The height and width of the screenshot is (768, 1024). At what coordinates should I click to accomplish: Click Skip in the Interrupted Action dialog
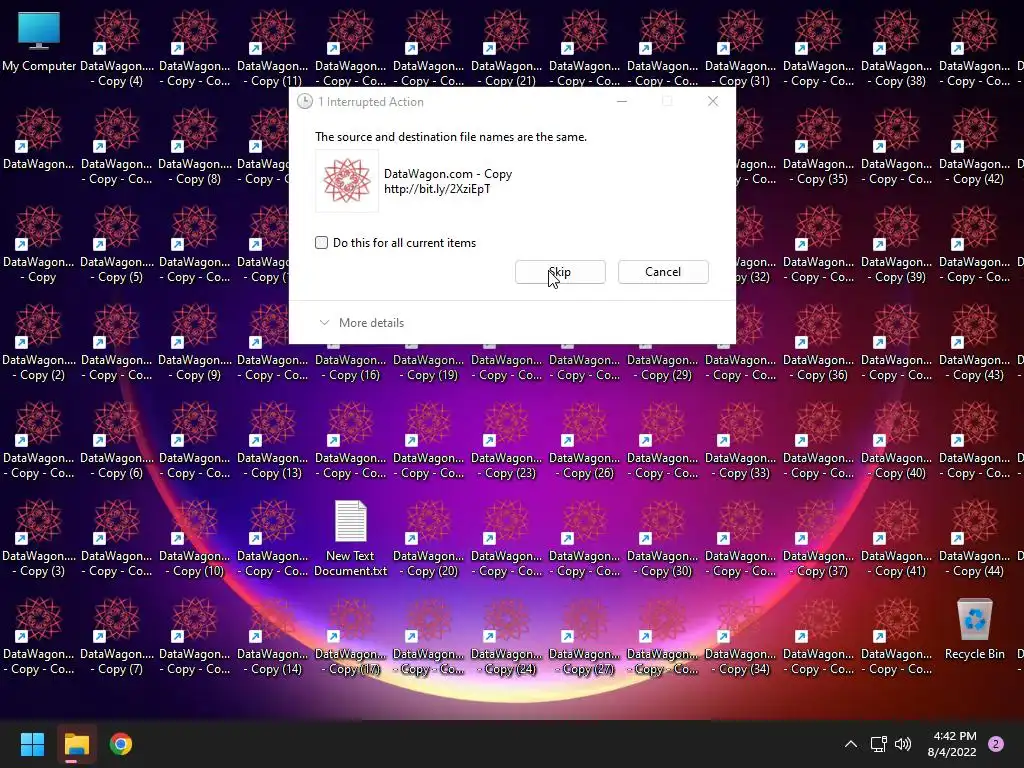(560, 272)
